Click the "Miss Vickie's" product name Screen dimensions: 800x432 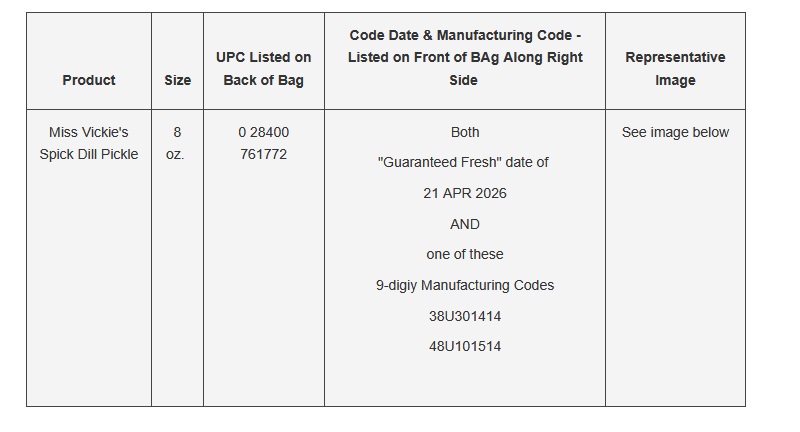(89, 132)
